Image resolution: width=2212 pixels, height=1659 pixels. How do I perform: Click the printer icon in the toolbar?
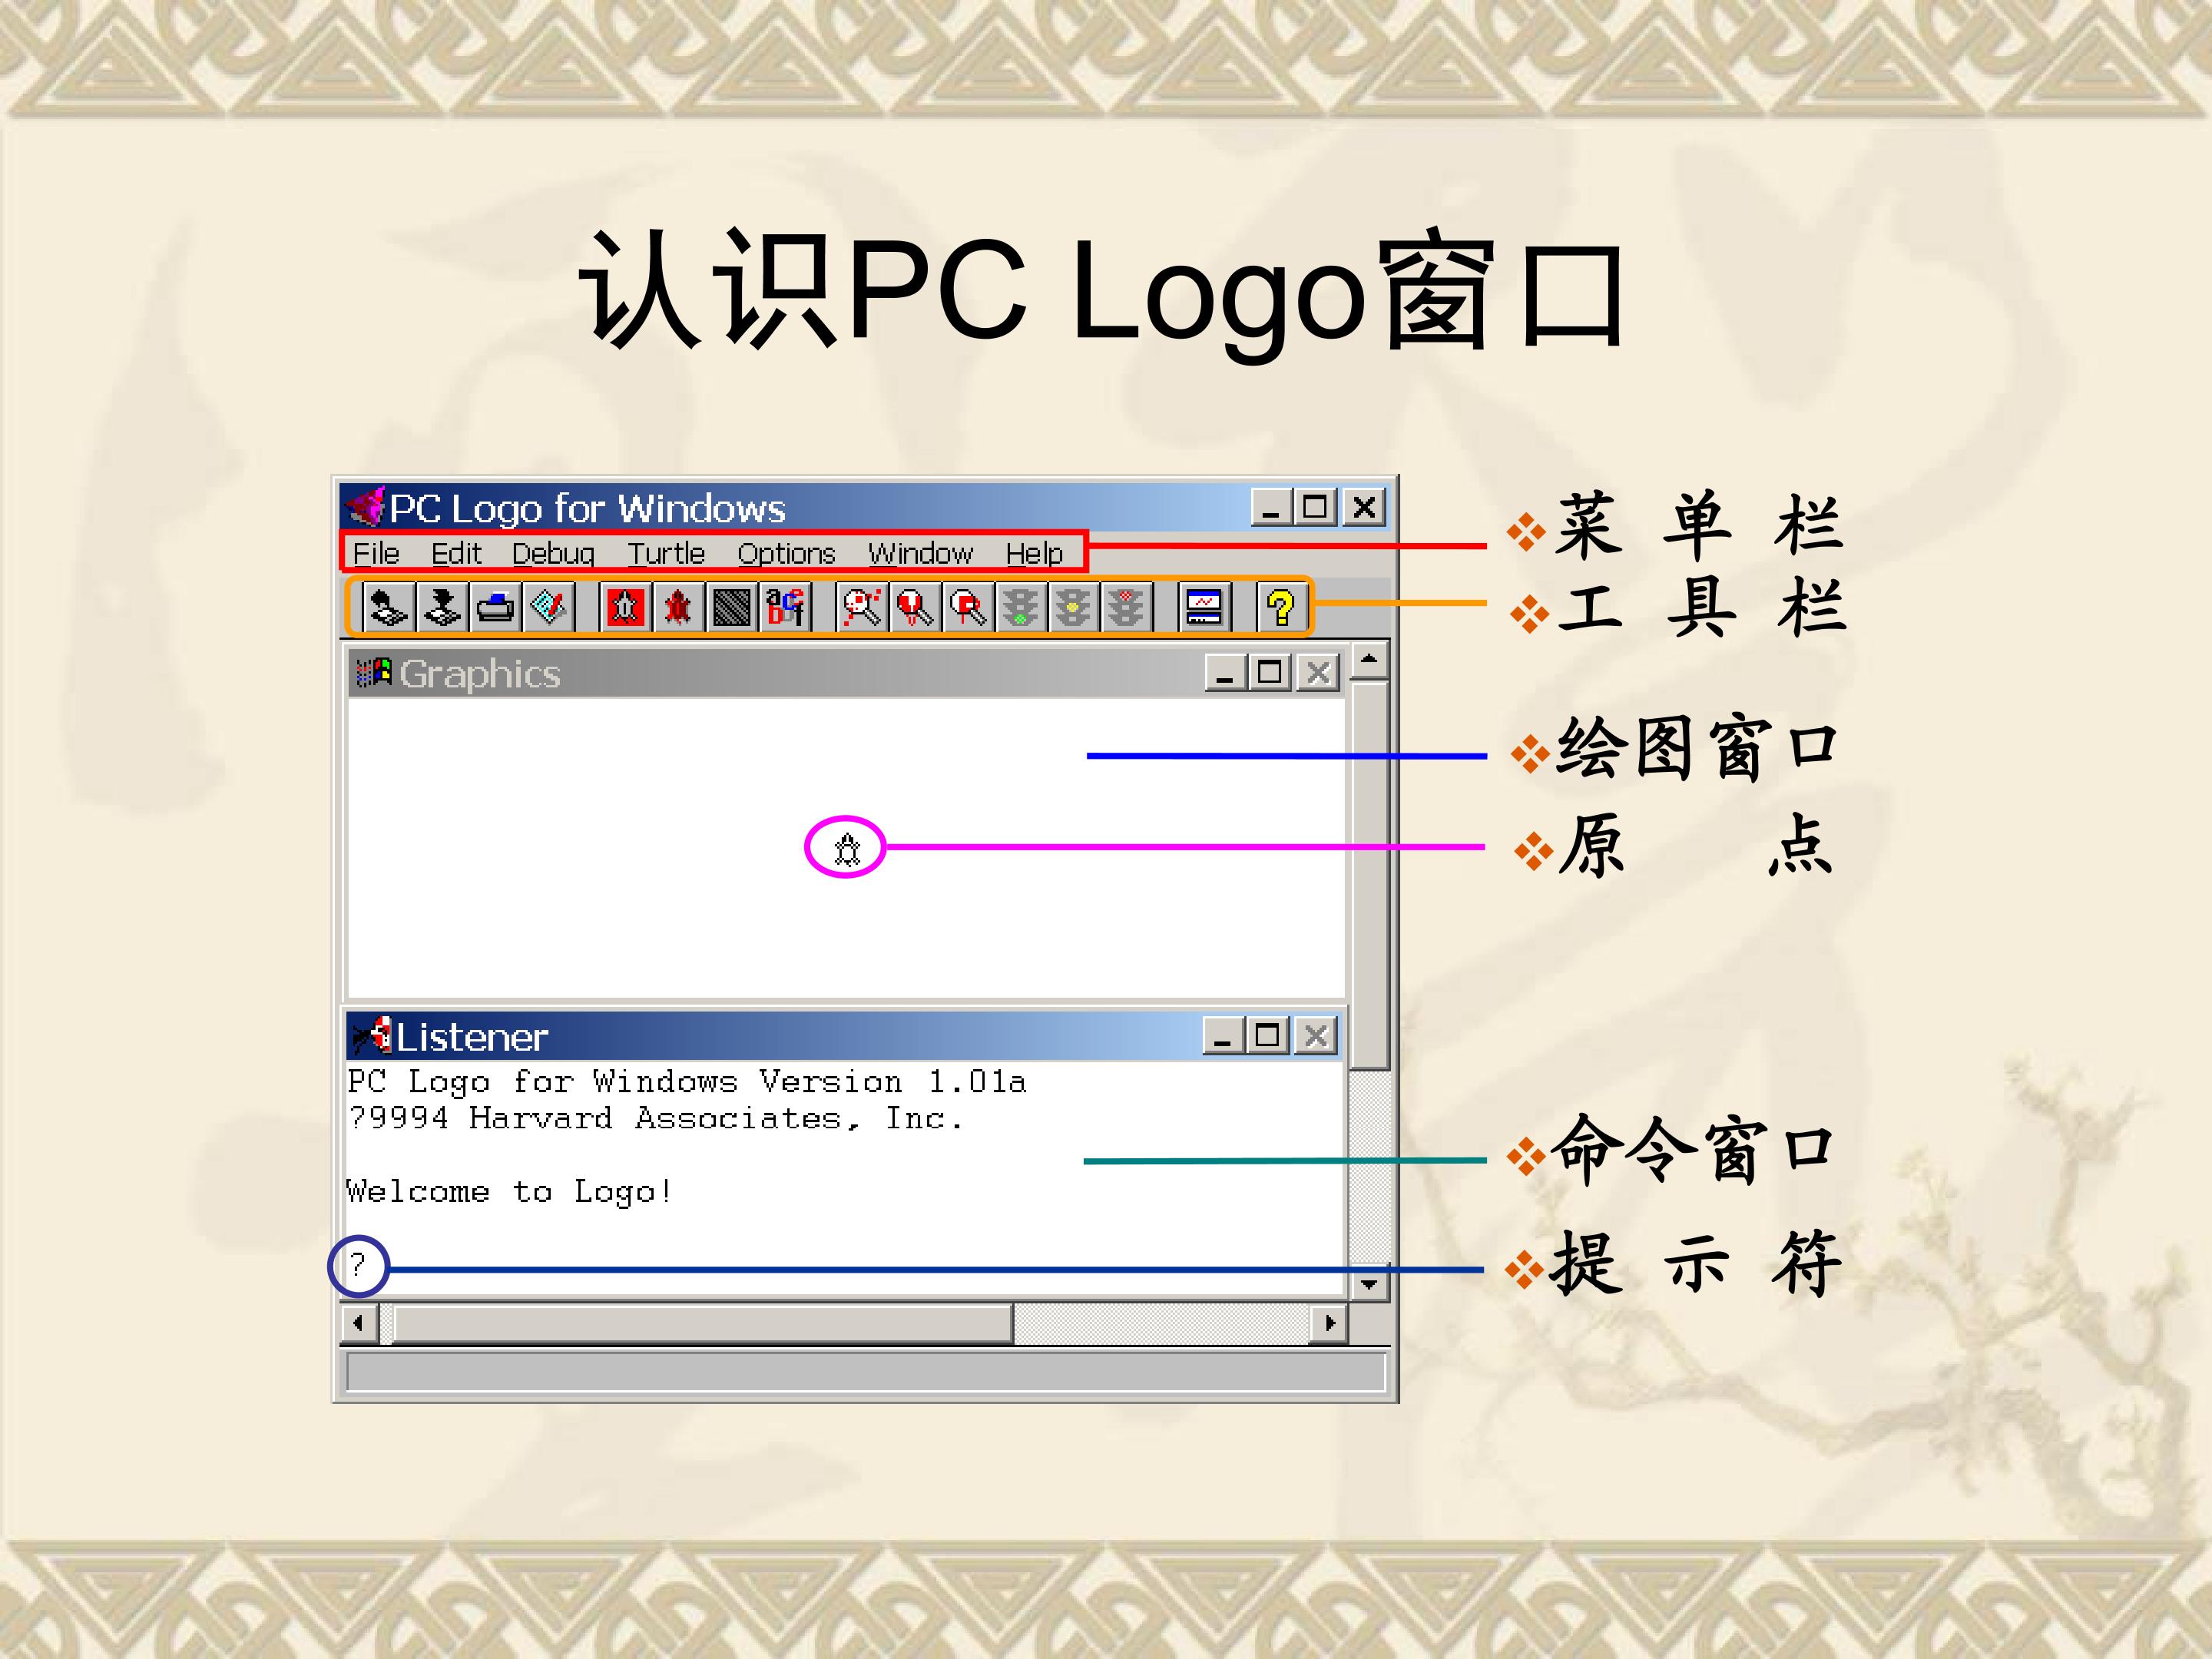496,607
